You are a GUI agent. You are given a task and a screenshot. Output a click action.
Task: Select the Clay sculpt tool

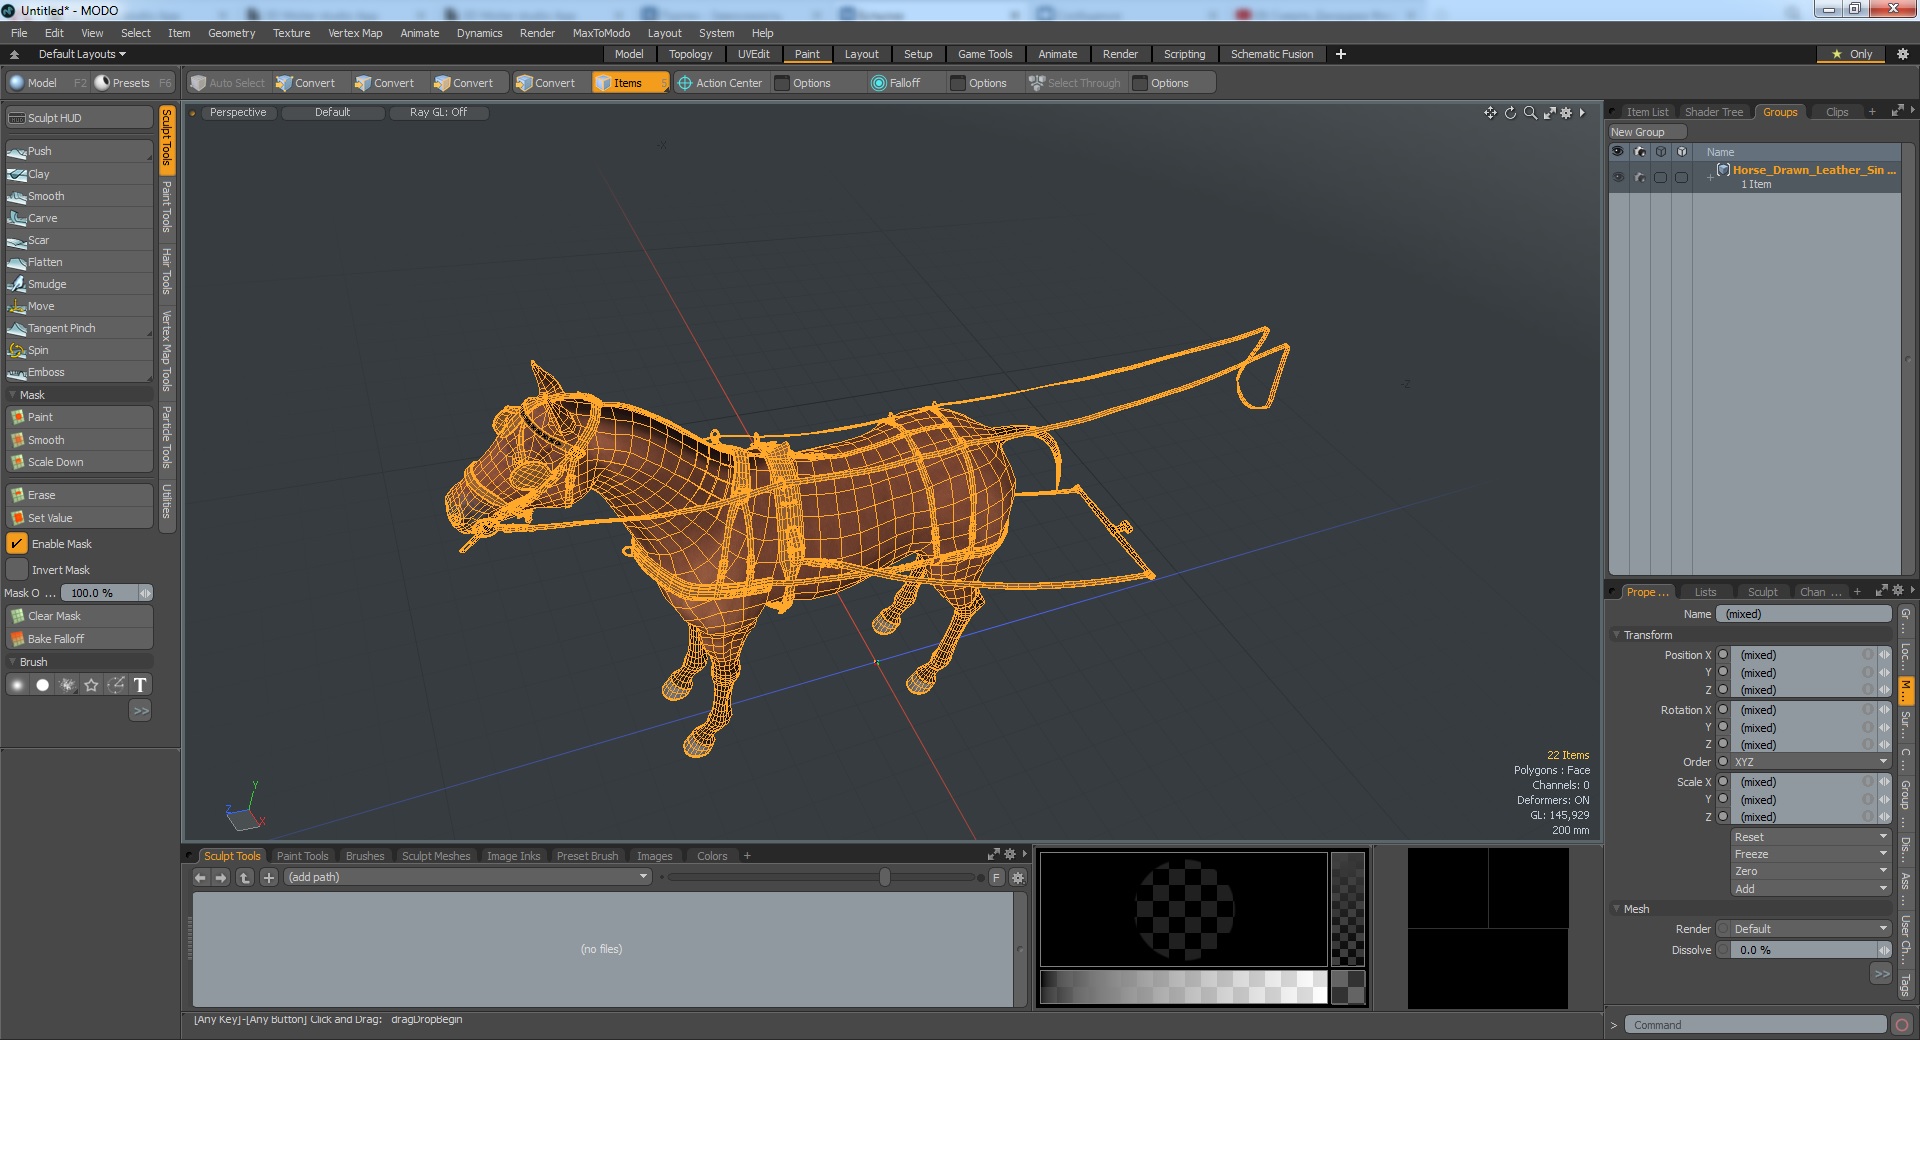[79, 174]
